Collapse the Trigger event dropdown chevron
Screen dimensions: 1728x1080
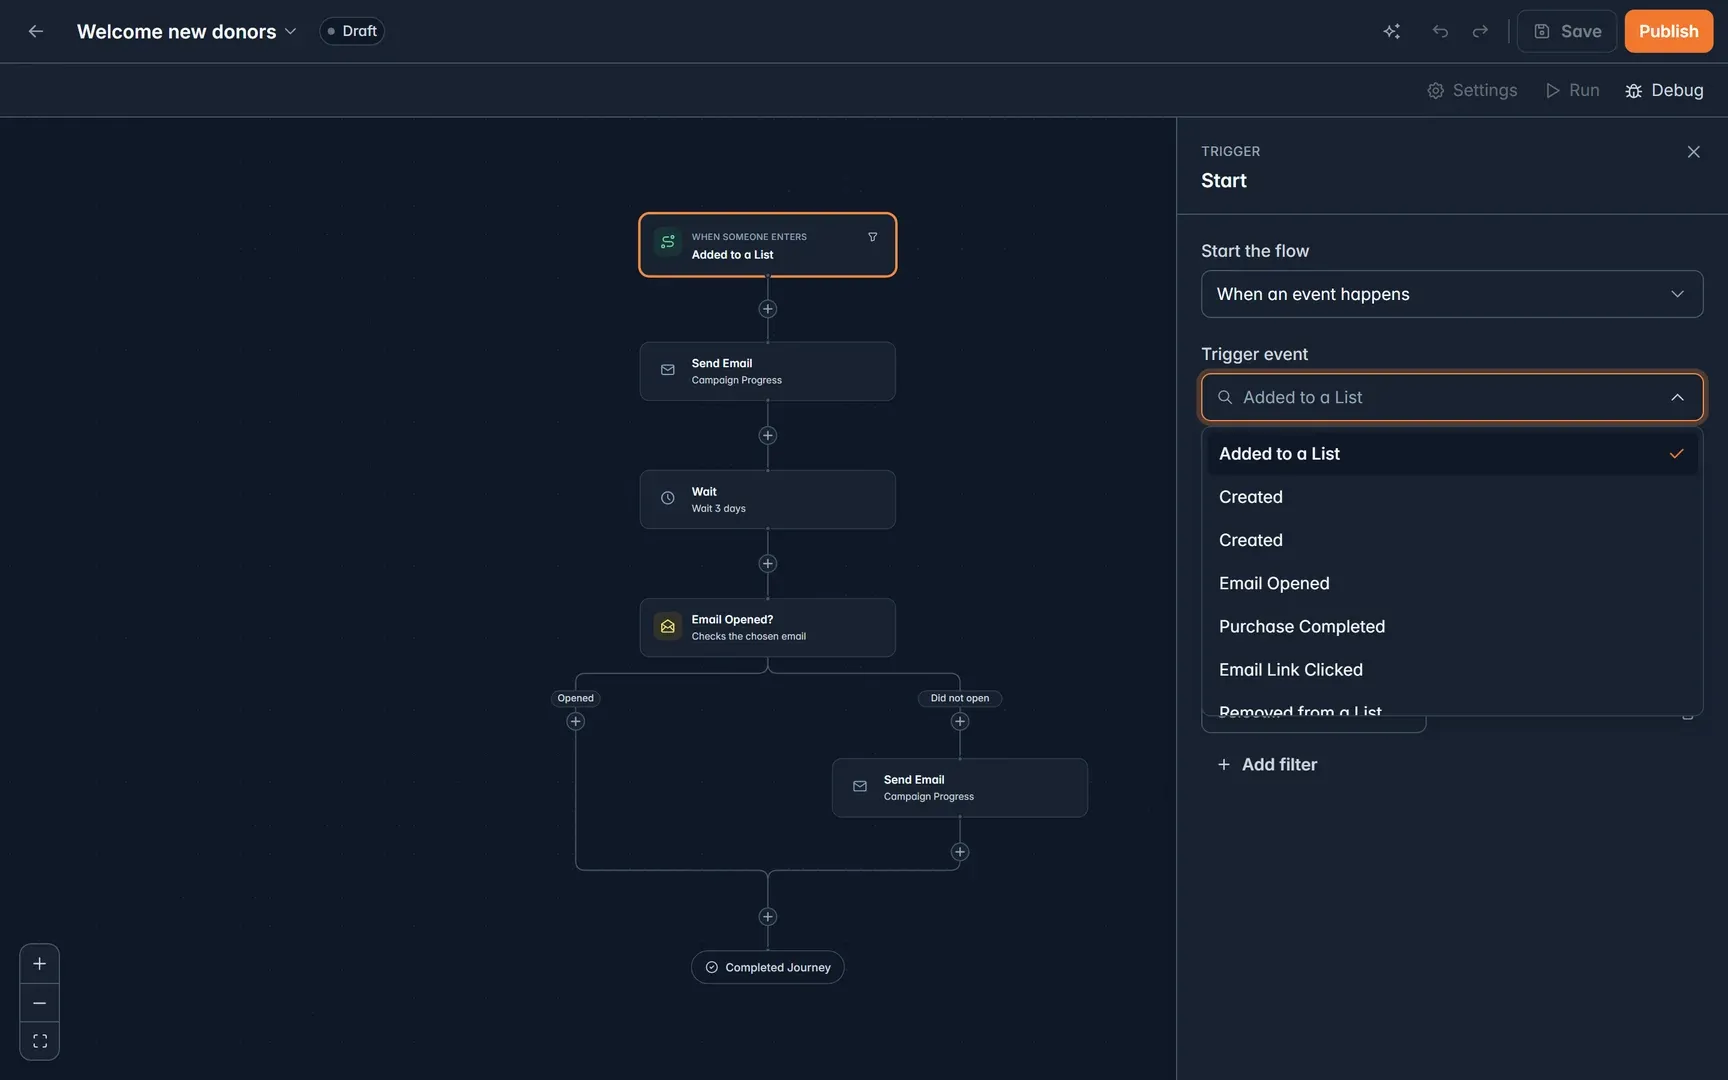tap(1677, 397)
